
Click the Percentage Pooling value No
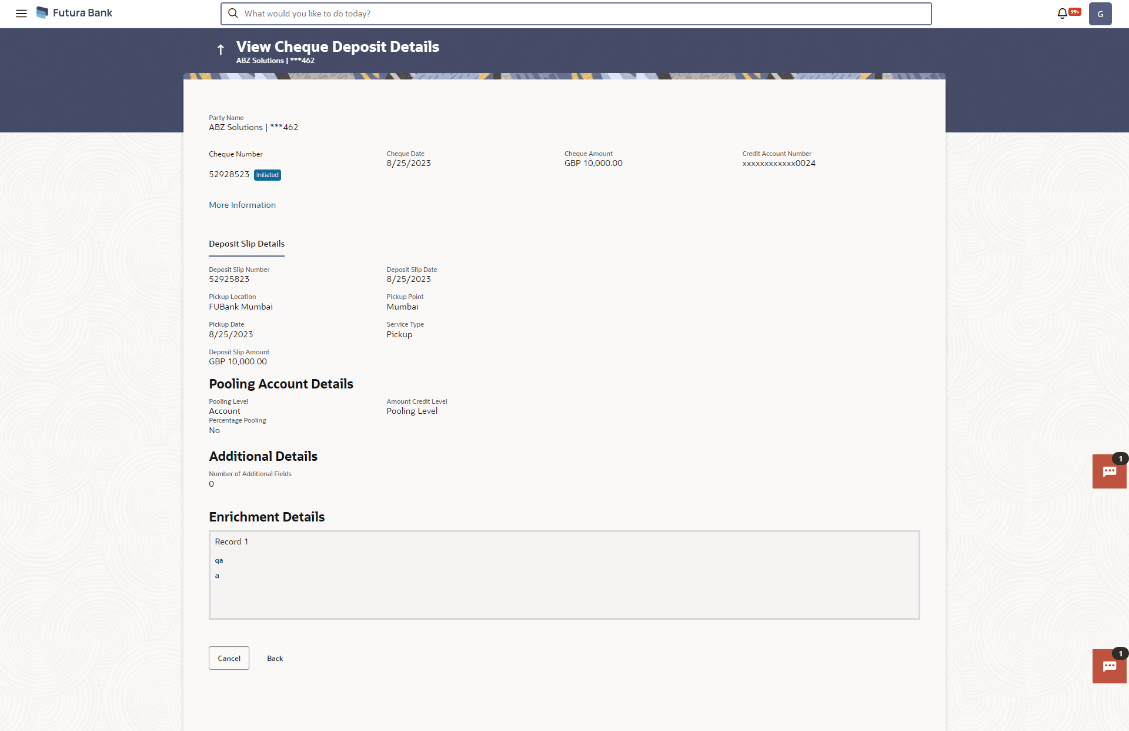[214, 431]
